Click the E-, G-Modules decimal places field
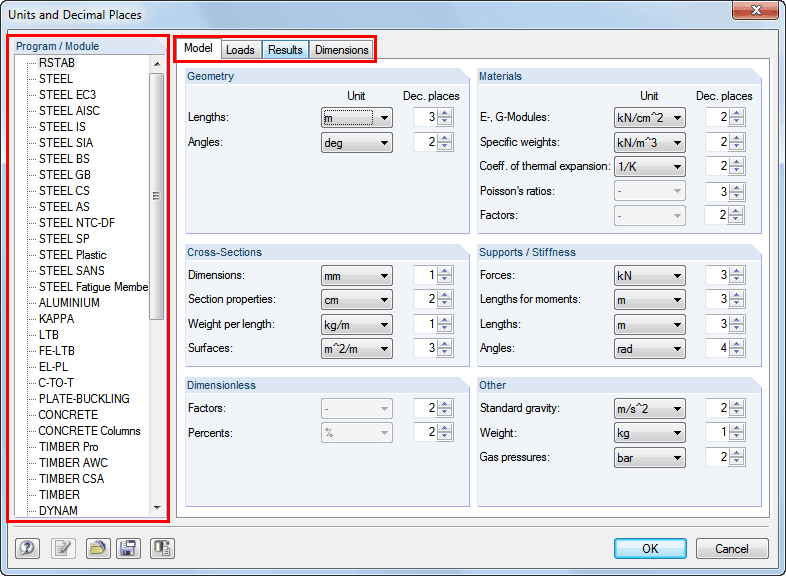786x576 pixels. (x=717, y=117)
